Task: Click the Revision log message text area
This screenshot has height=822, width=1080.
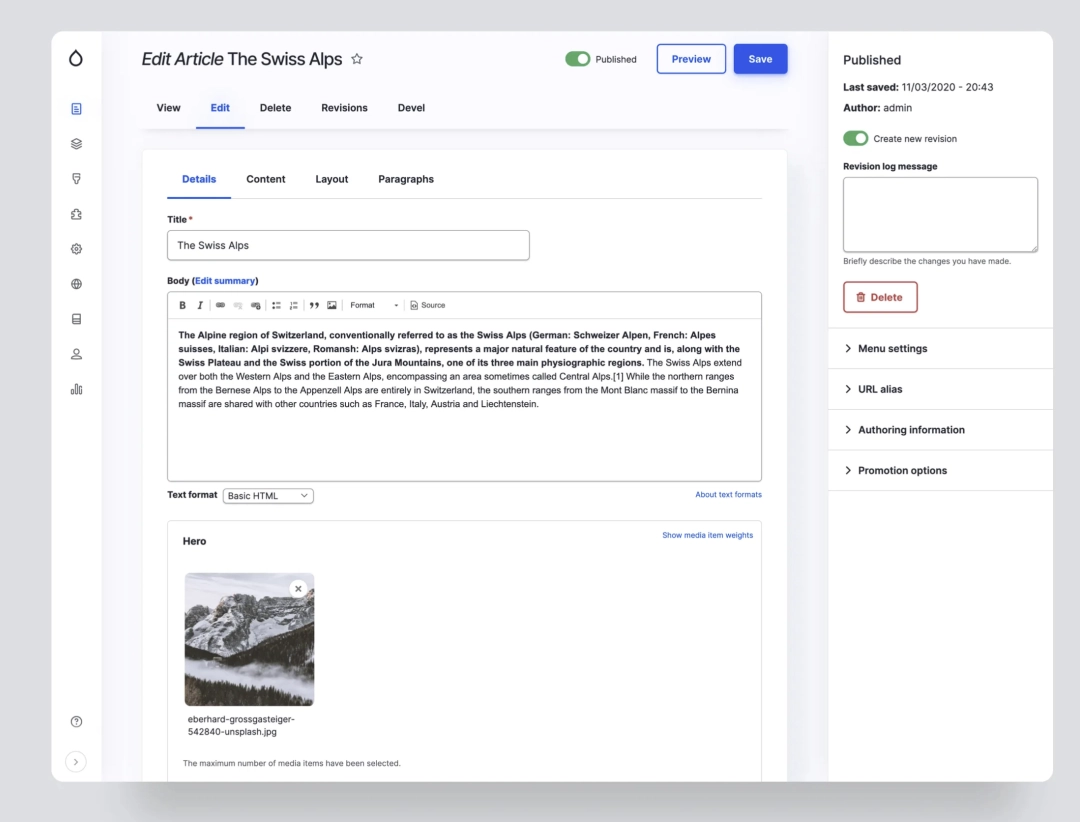Action: 940,214
